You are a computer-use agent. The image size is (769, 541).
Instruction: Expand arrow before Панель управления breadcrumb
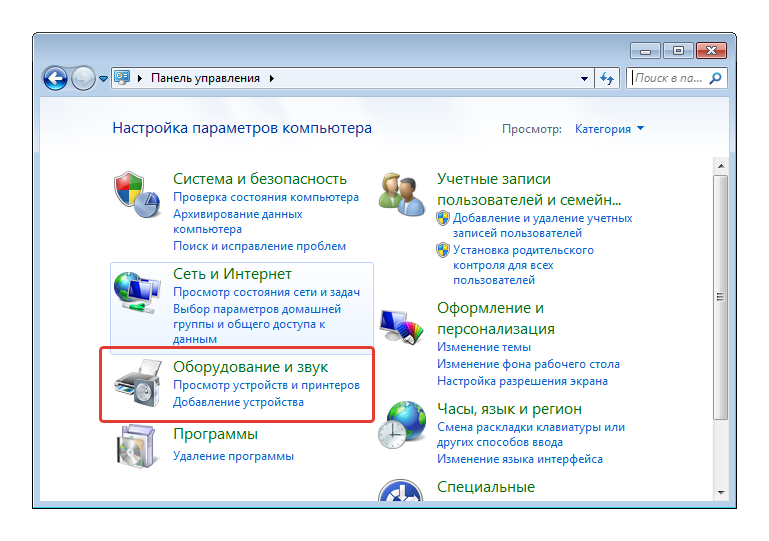coord(140,78)
